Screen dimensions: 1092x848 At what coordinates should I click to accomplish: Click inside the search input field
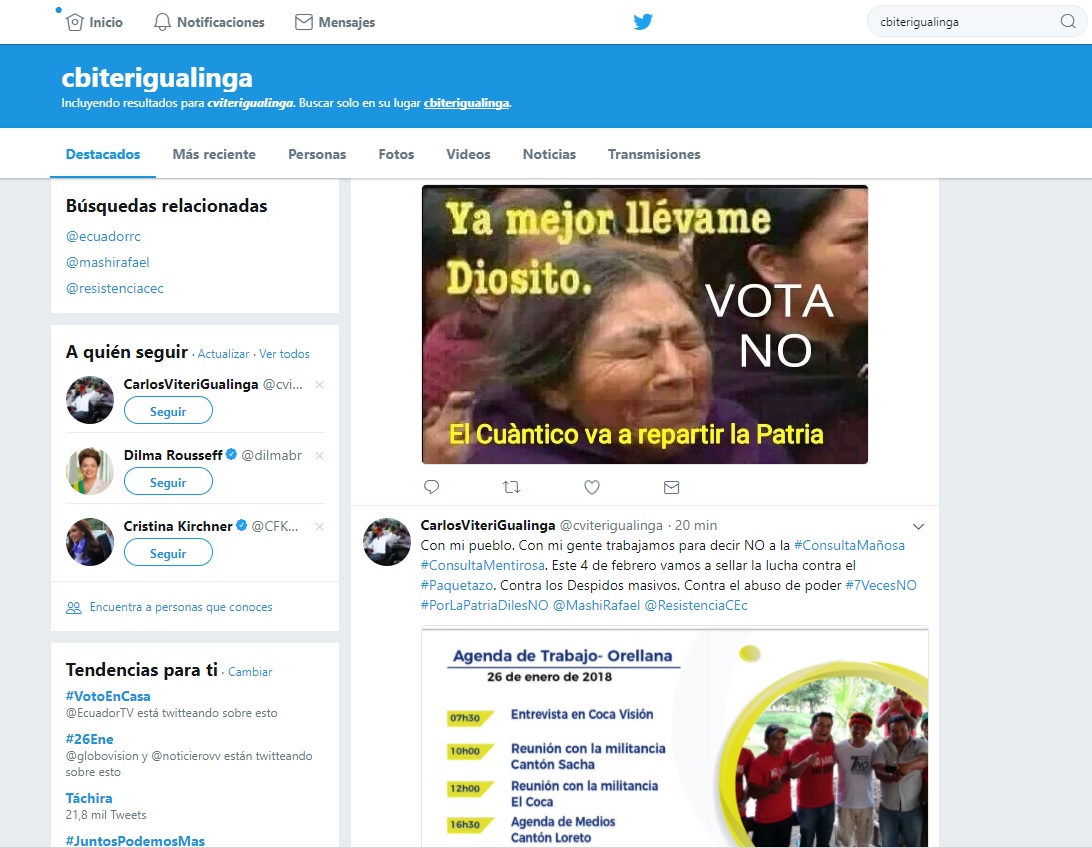pos(960,22)
